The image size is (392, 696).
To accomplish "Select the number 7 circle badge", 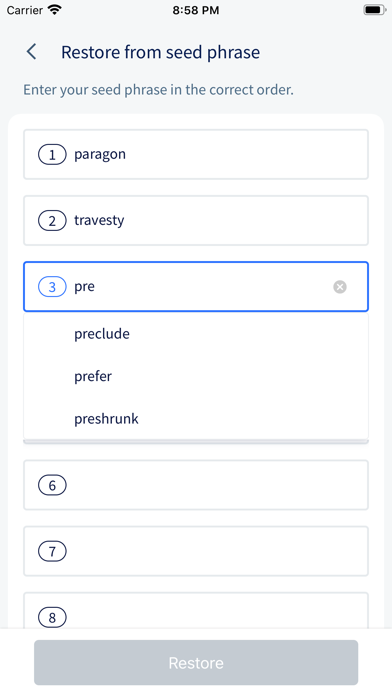I will (52, 551).
